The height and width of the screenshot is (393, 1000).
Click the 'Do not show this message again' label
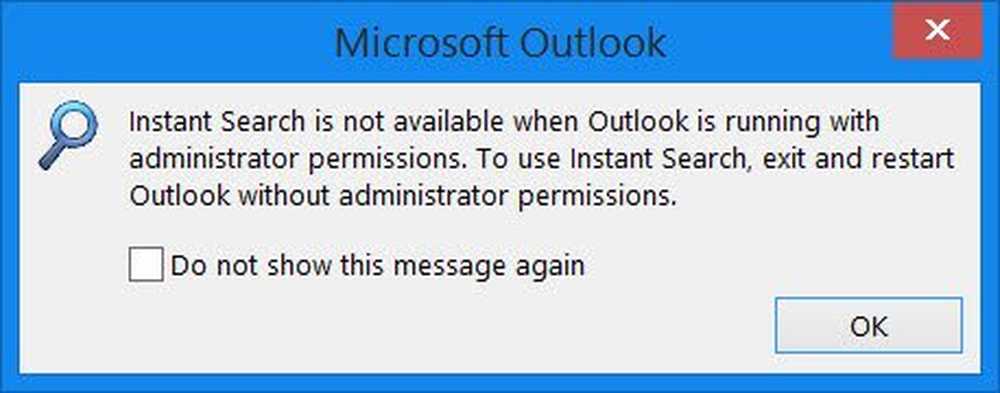click(378, 265)
